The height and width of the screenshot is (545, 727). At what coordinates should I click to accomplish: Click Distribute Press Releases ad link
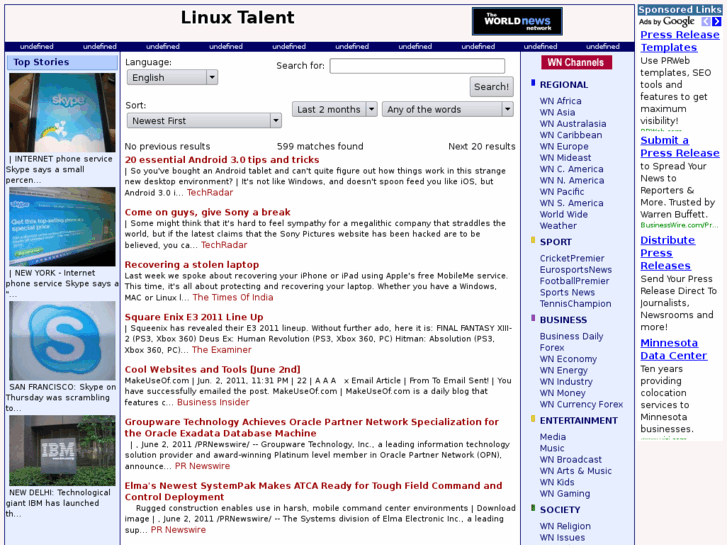[668, 253]
